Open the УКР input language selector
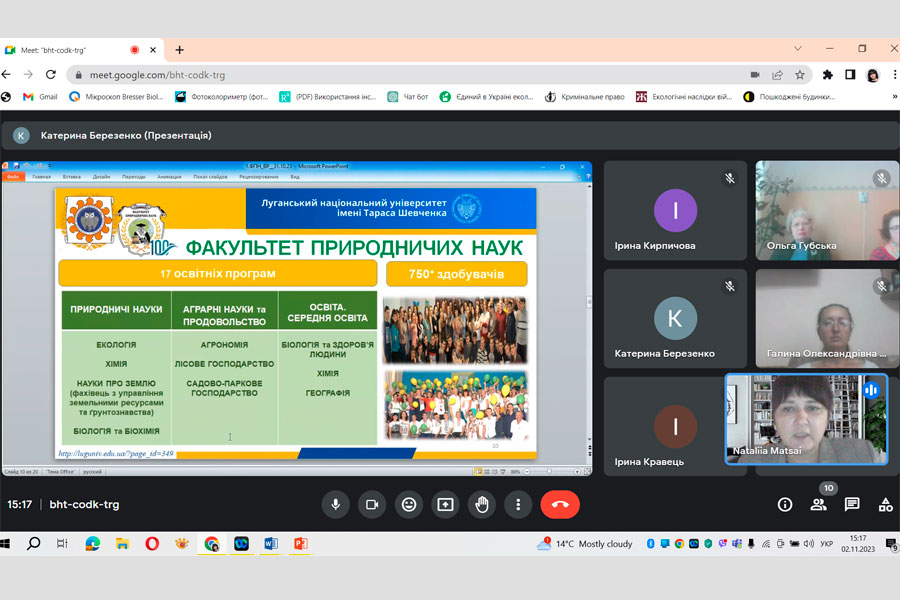Image resolution: width=900 pixels, height=600 pixels. pos(827,544)
